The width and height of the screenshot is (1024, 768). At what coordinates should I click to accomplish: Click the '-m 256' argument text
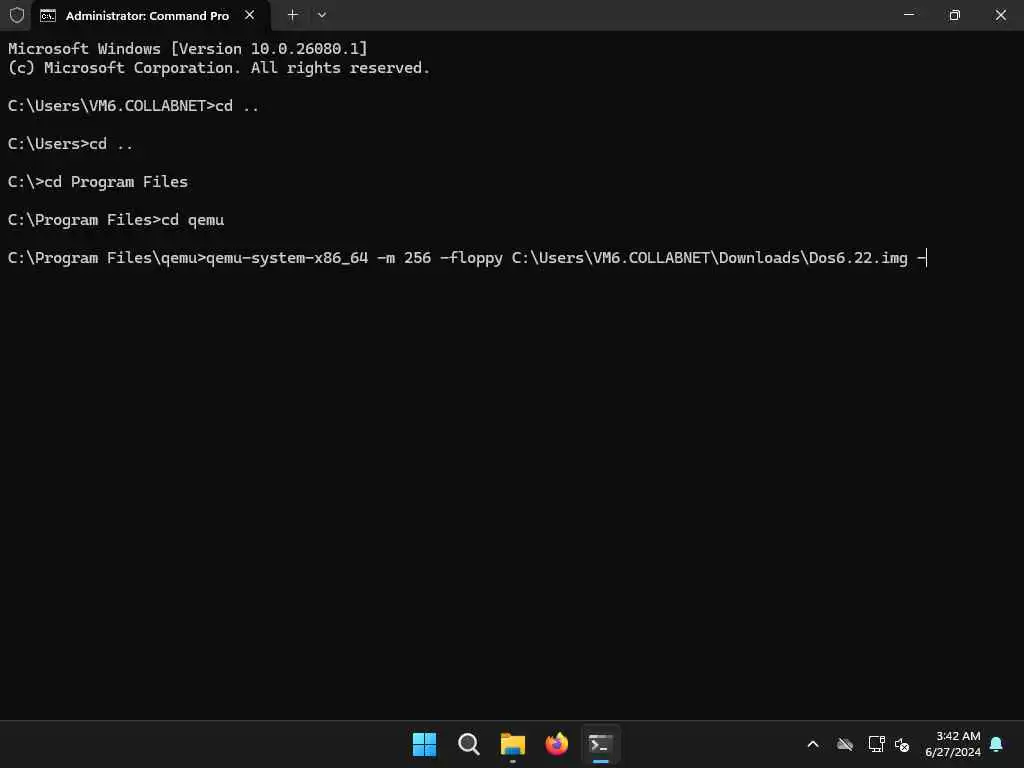(x=404, y=258)
